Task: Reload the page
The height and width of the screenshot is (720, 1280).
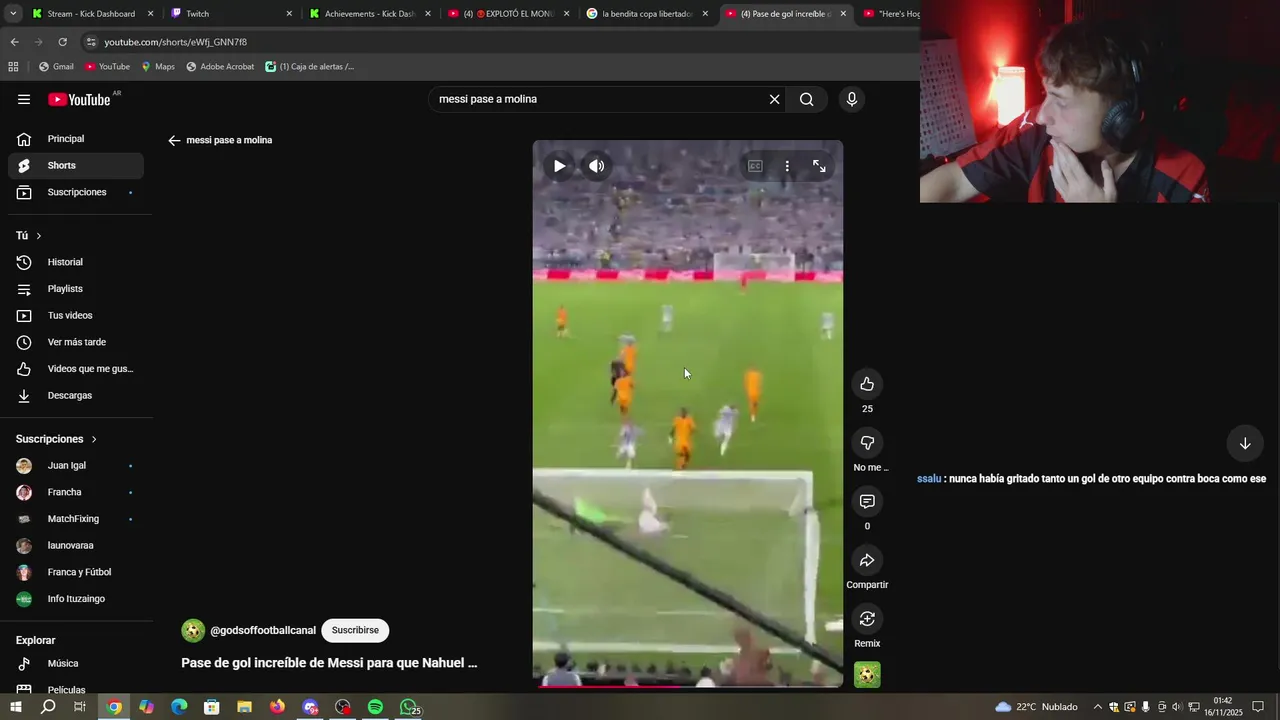Action: pos(62,42)
